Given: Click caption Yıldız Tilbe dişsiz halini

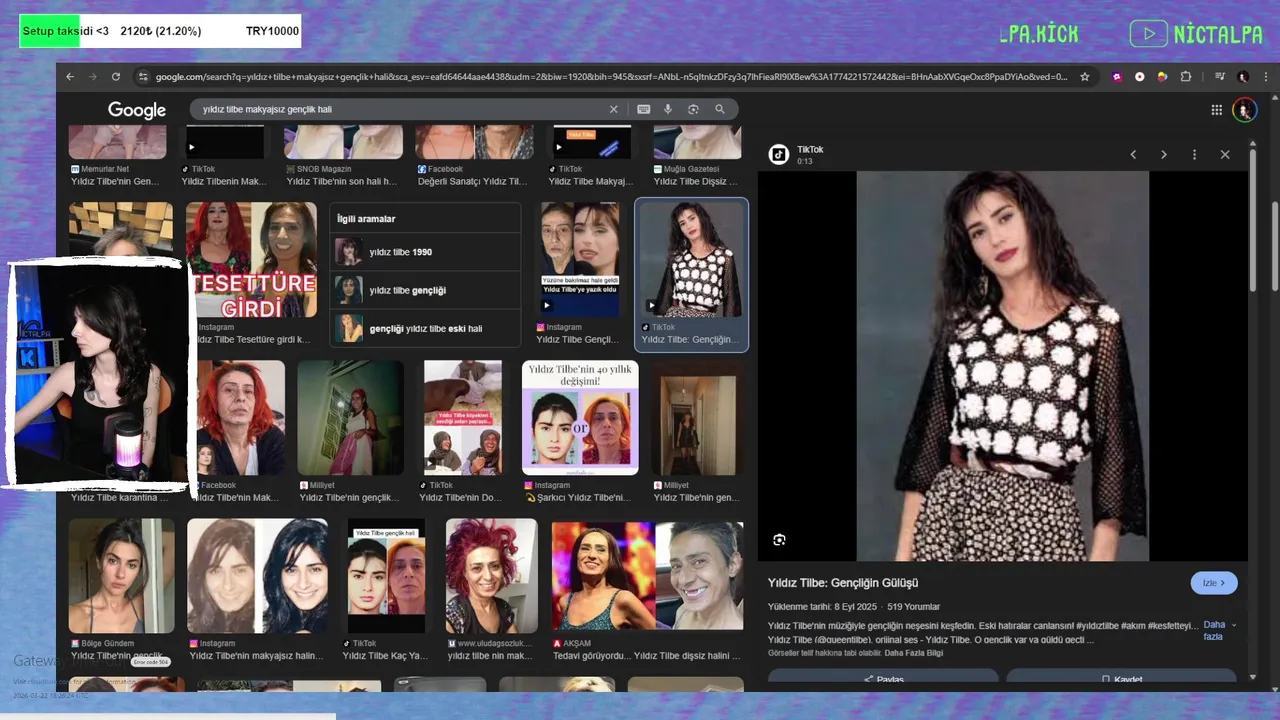Looking at the screenshot, I should (687, 656).
